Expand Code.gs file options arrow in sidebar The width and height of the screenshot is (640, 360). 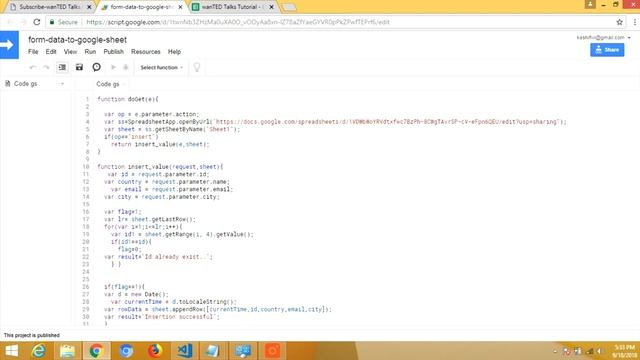(x=62, y=84)
